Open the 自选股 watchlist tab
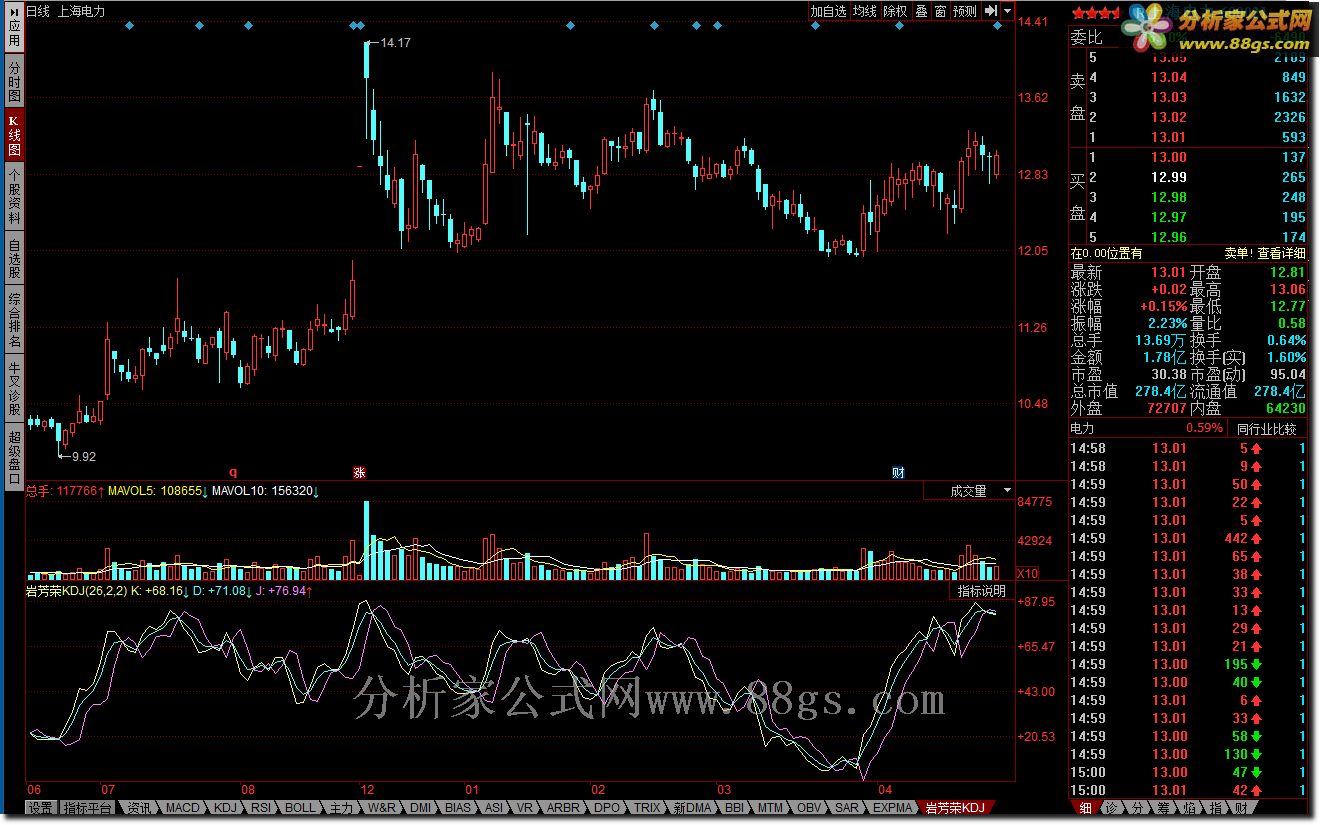This screenshot has width=1321, height=825. click(14, 259)
